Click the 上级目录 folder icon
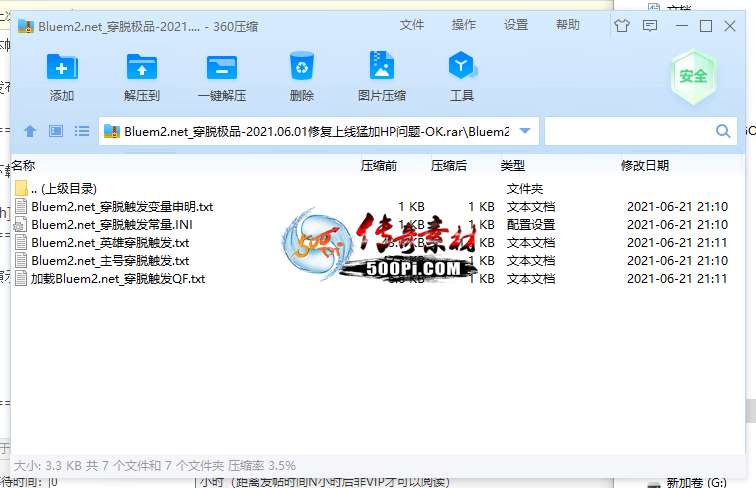The width and height of the screenshot is (756, 488). tap(21, 188)
